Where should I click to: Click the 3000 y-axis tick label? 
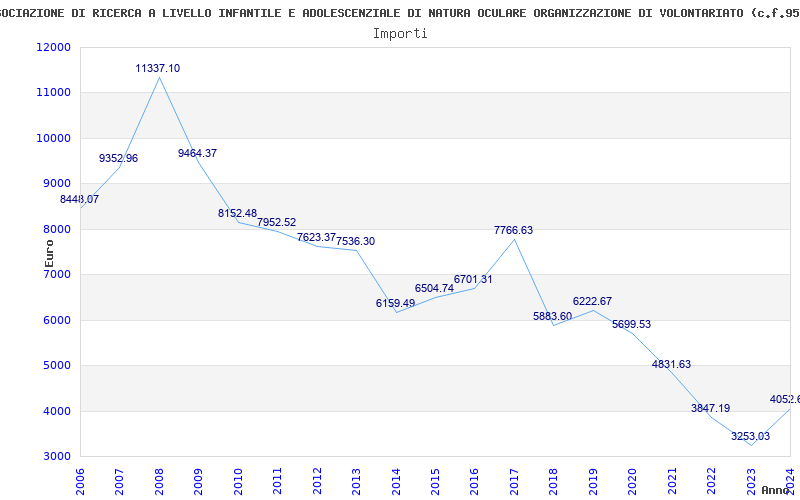coord(56,457)
